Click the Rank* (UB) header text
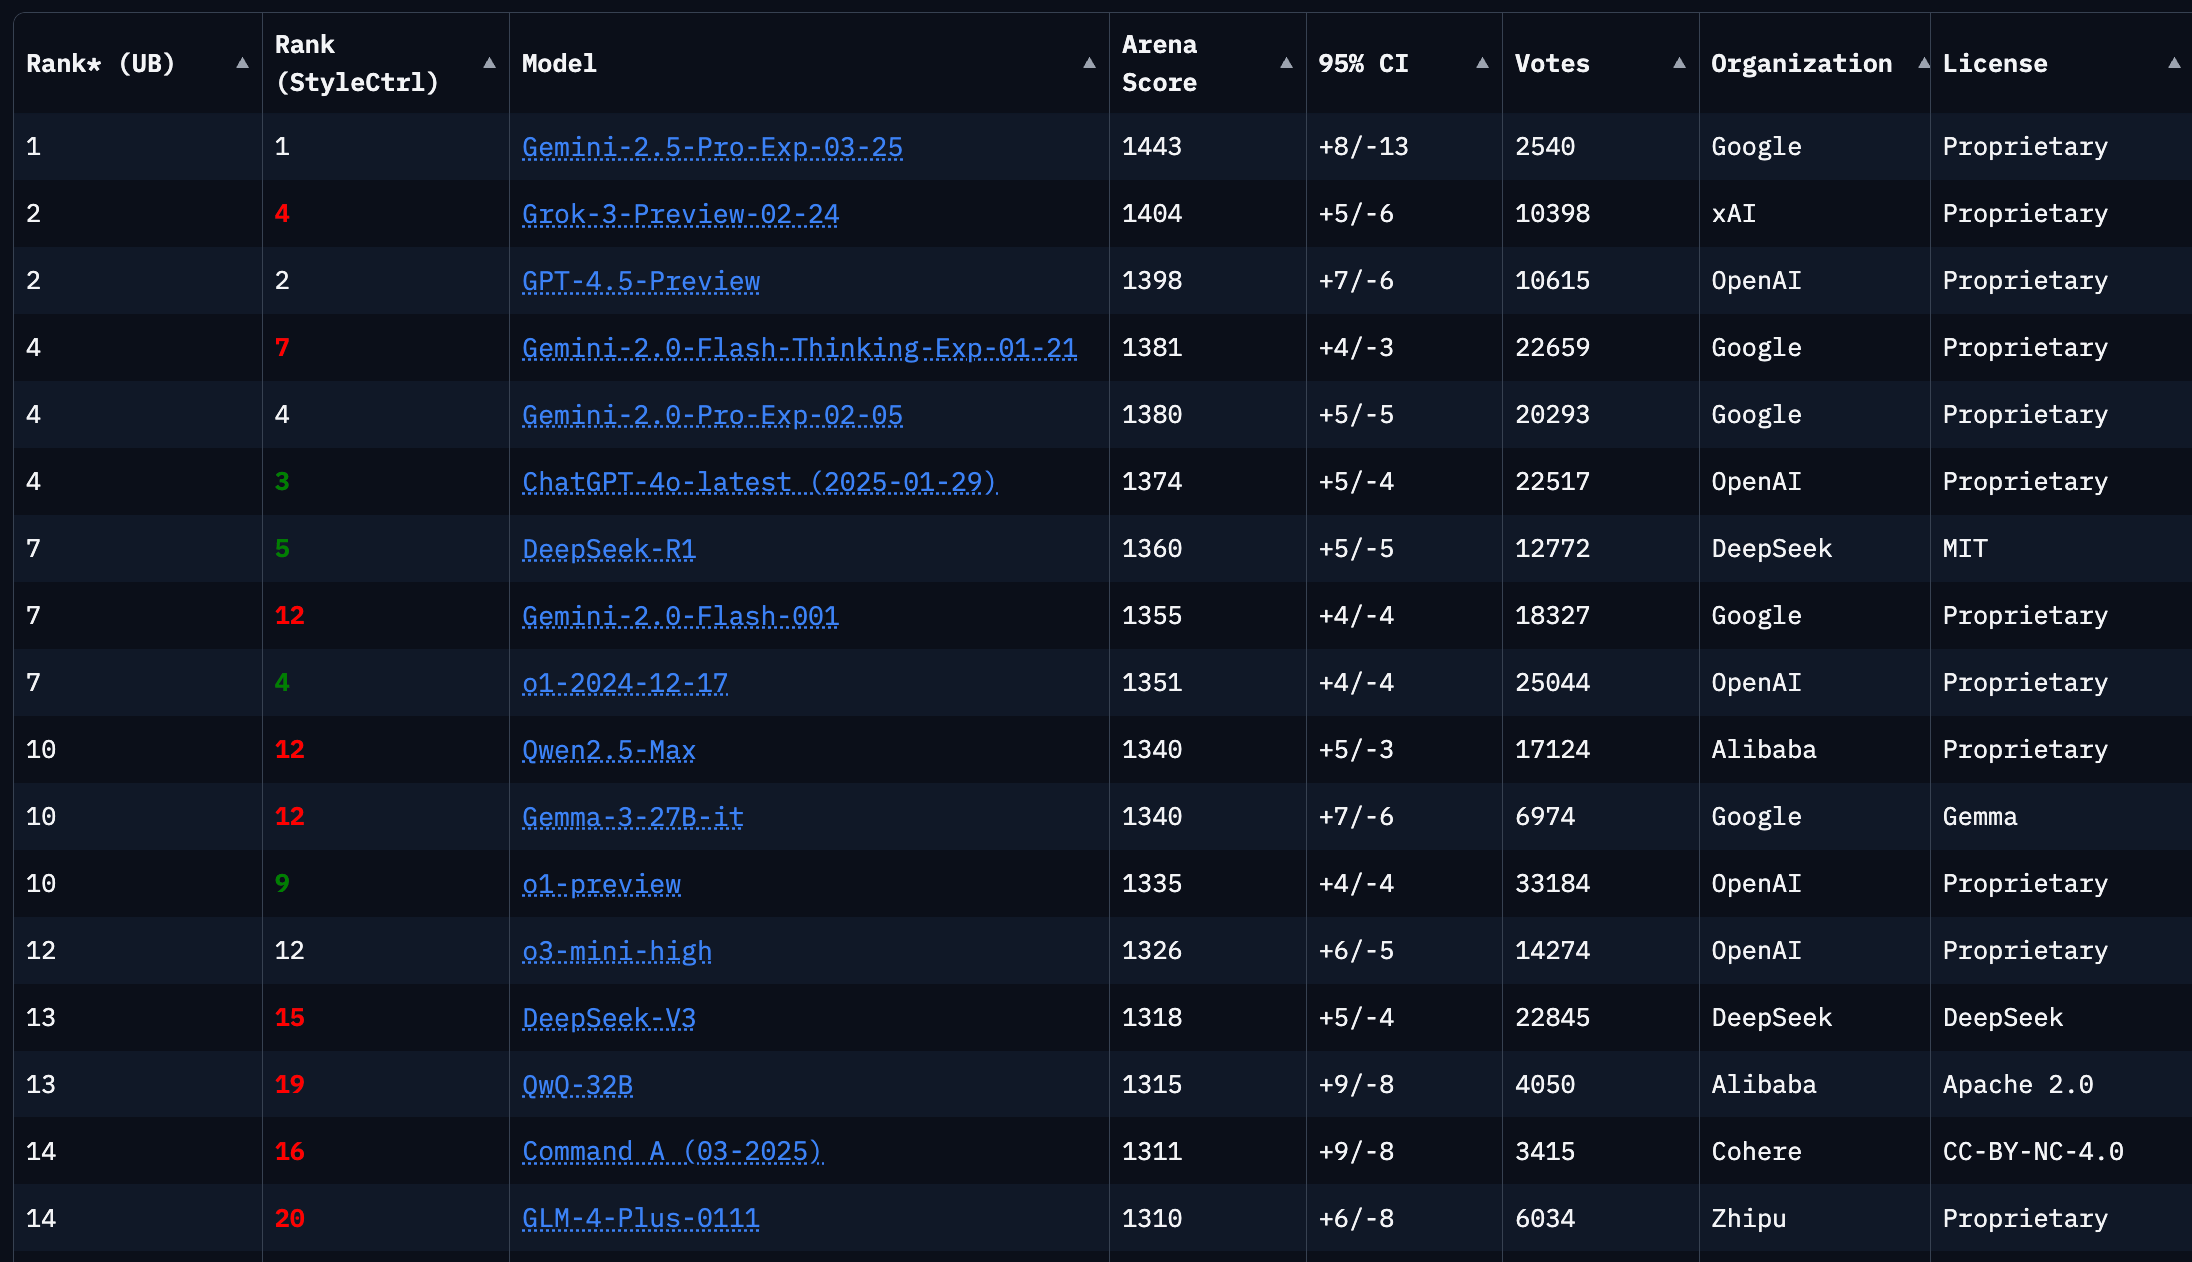The height and width of the screenshot is (1262, 2192). click(100, 63)
